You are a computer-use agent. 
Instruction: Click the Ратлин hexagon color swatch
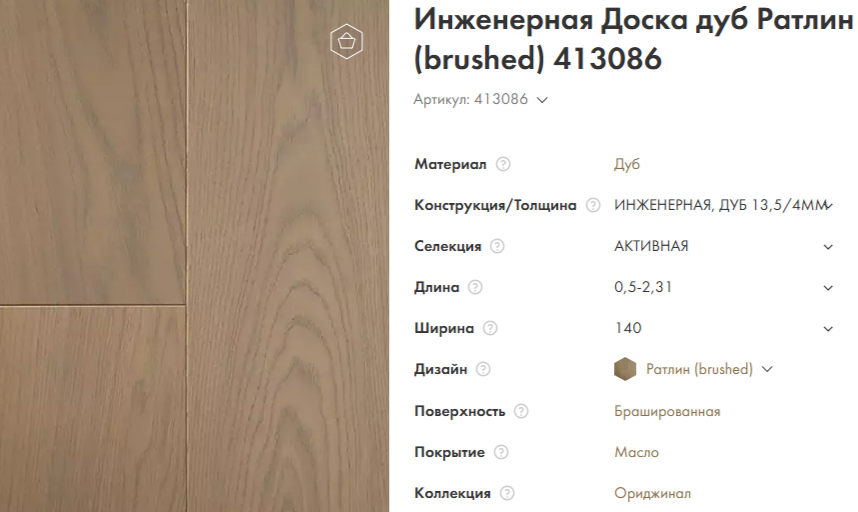click(625, 369)
